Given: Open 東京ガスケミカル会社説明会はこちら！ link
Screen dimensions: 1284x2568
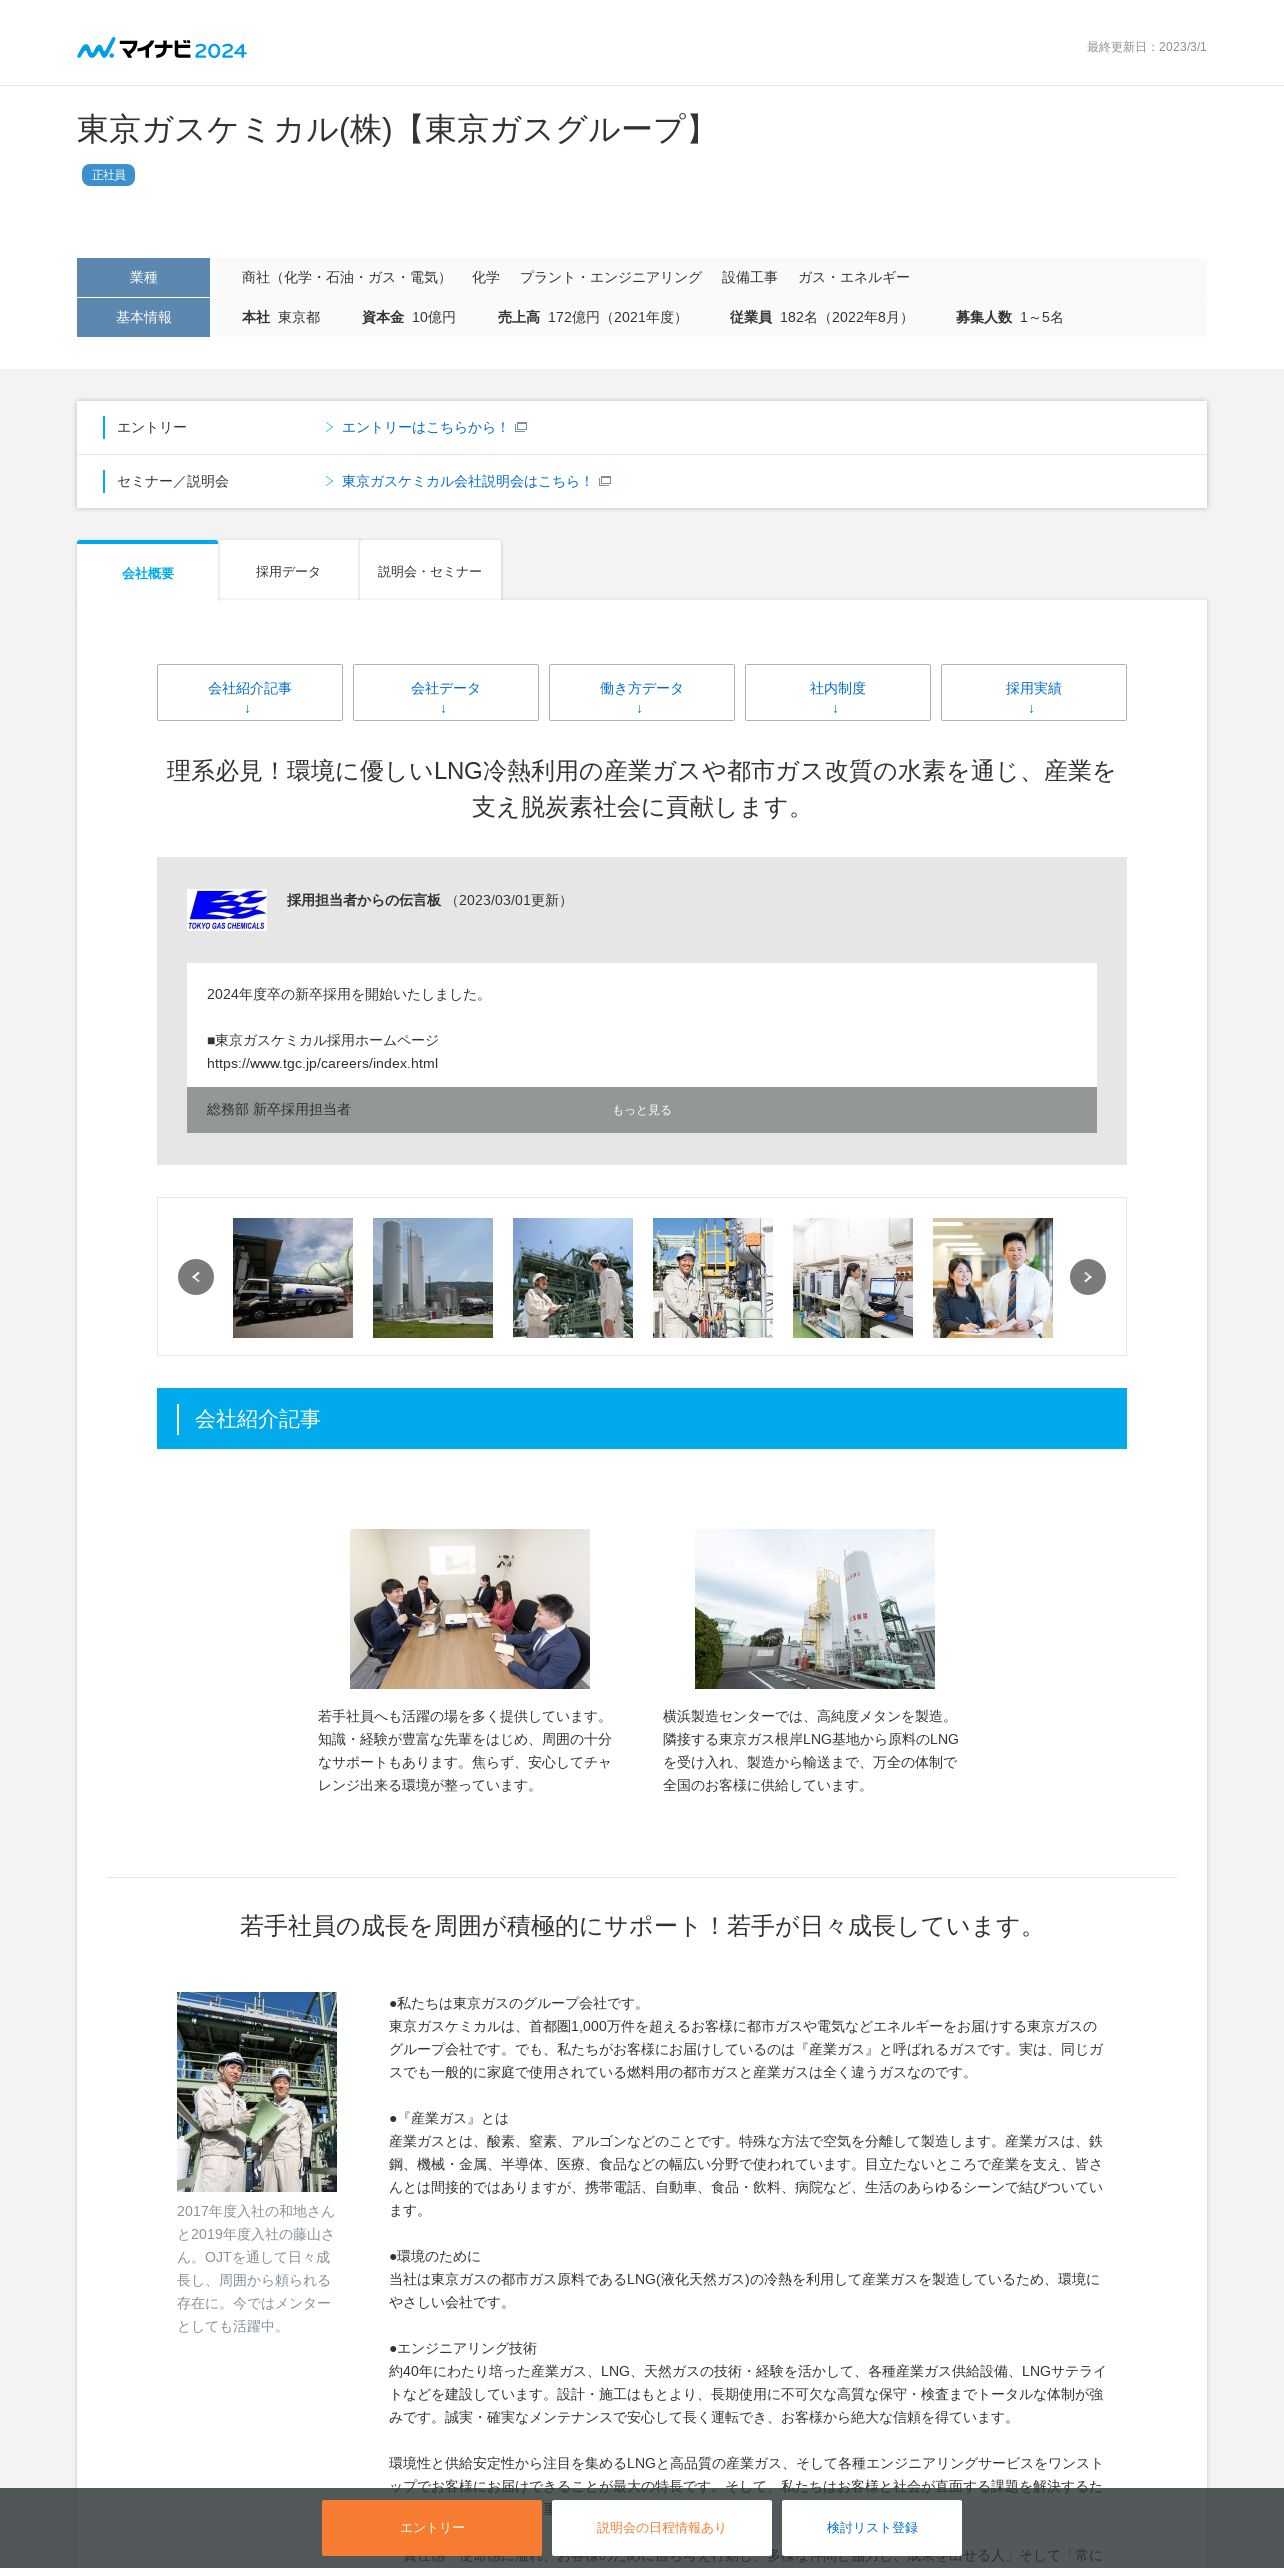Looking at the screenshot, I should tap(466, 481).
